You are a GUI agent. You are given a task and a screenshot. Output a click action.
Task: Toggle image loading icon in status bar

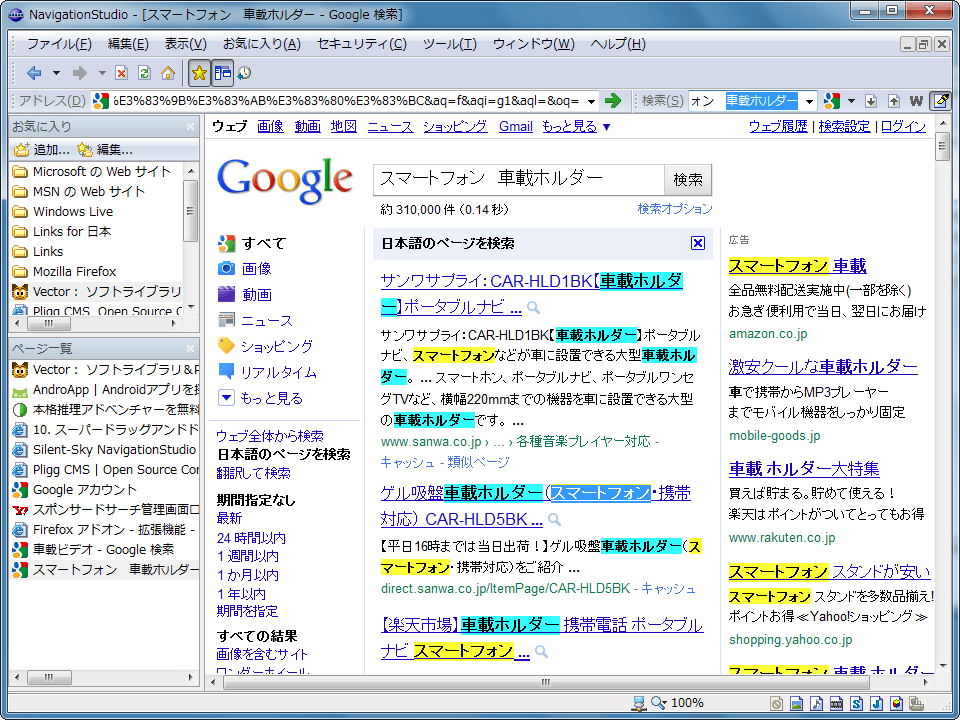click(x=797, y=703)
